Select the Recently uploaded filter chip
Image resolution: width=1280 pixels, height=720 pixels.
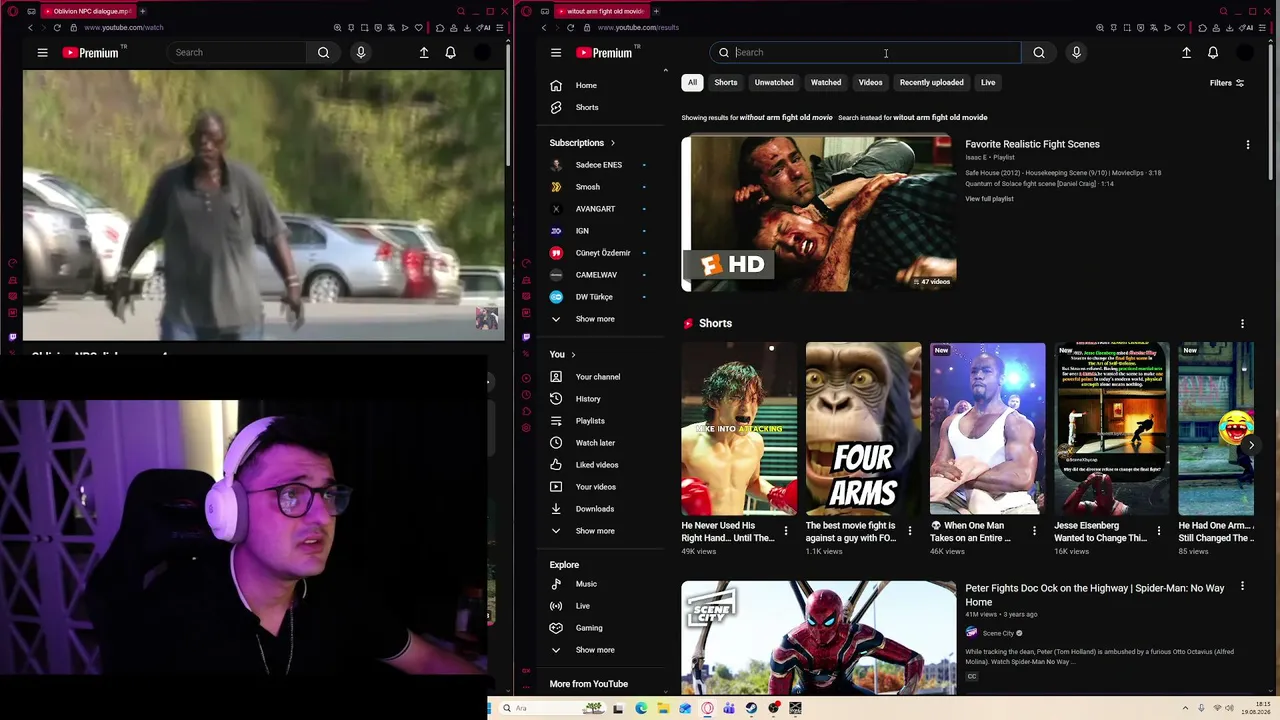click(932, 83)
